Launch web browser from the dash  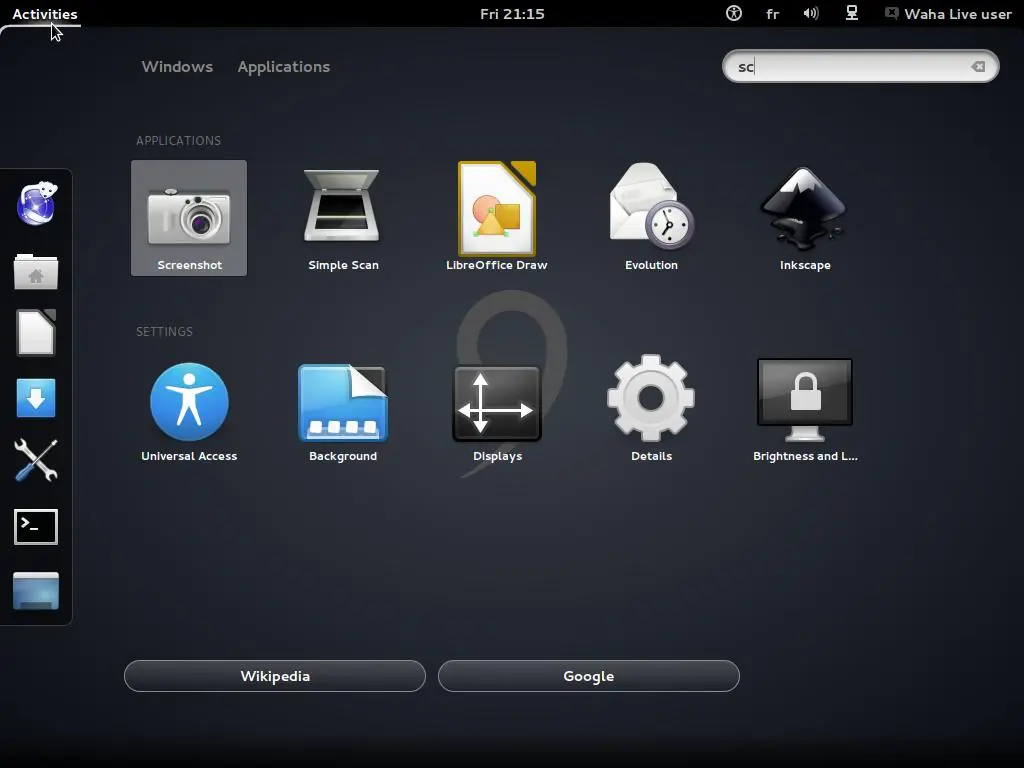pos(36,204)
